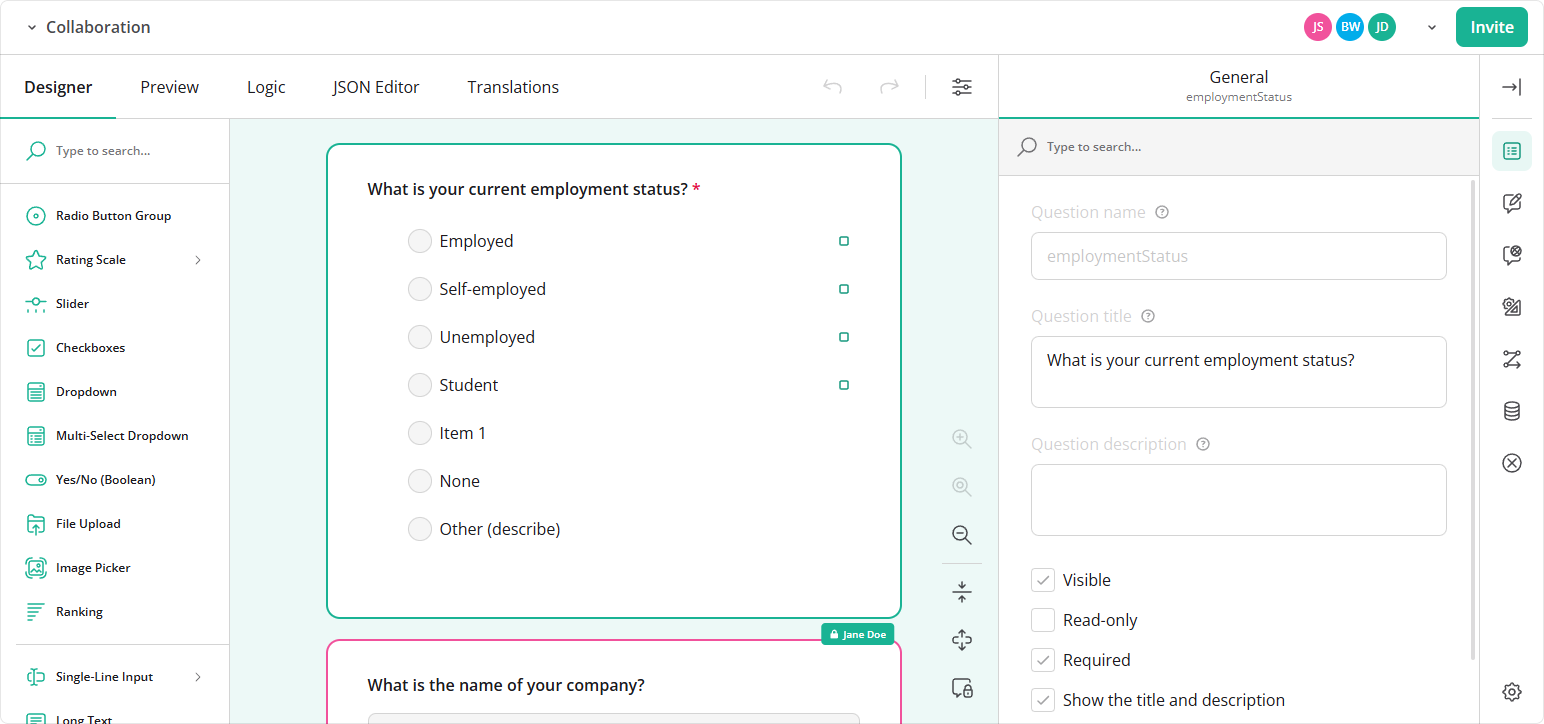The height and width of the screenshot is (724, 1544).
Task: Select the General properties sidebar icon
Action: click(x=1512, y=151)
